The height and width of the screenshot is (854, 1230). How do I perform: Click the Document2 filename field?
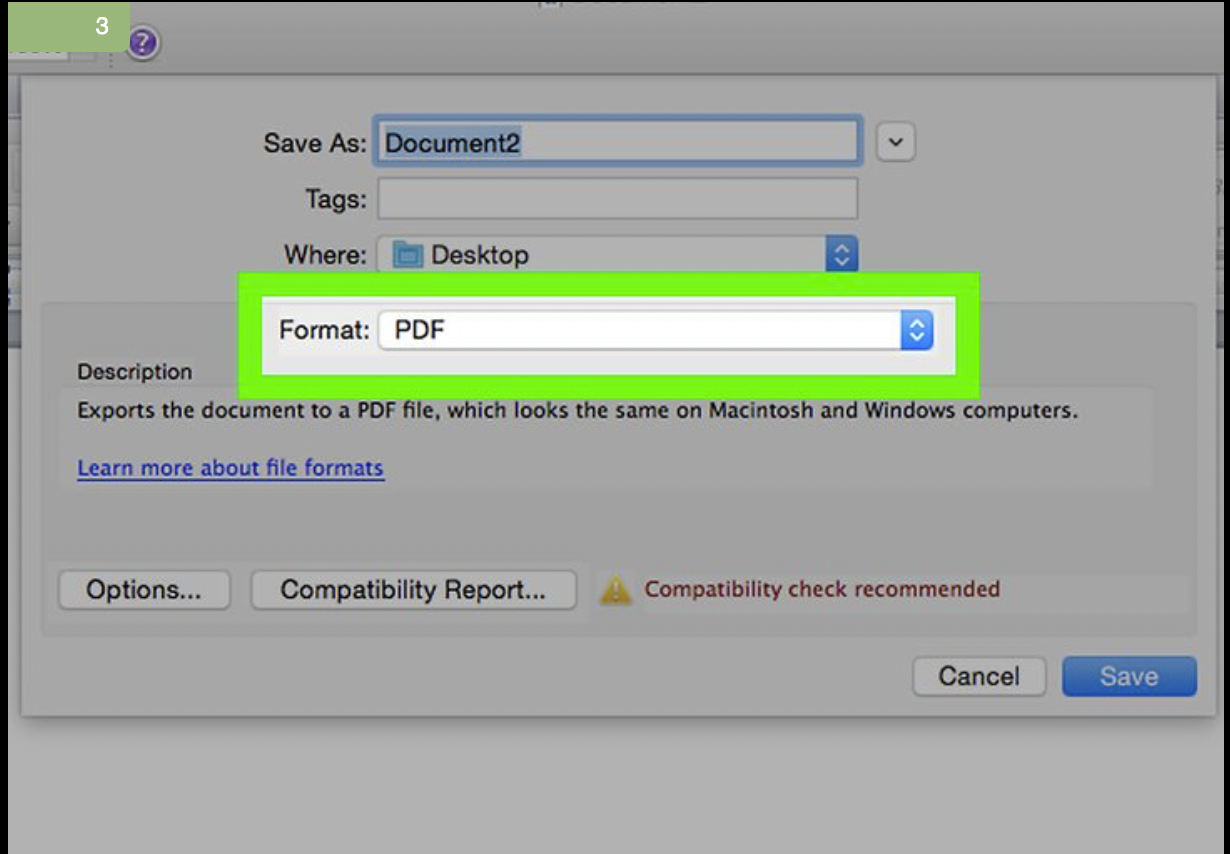tap(618, 141)
